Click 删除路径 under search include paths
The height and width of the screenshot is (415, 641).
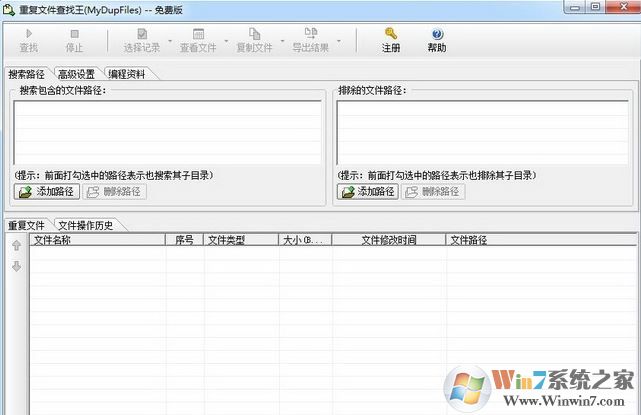114,192
